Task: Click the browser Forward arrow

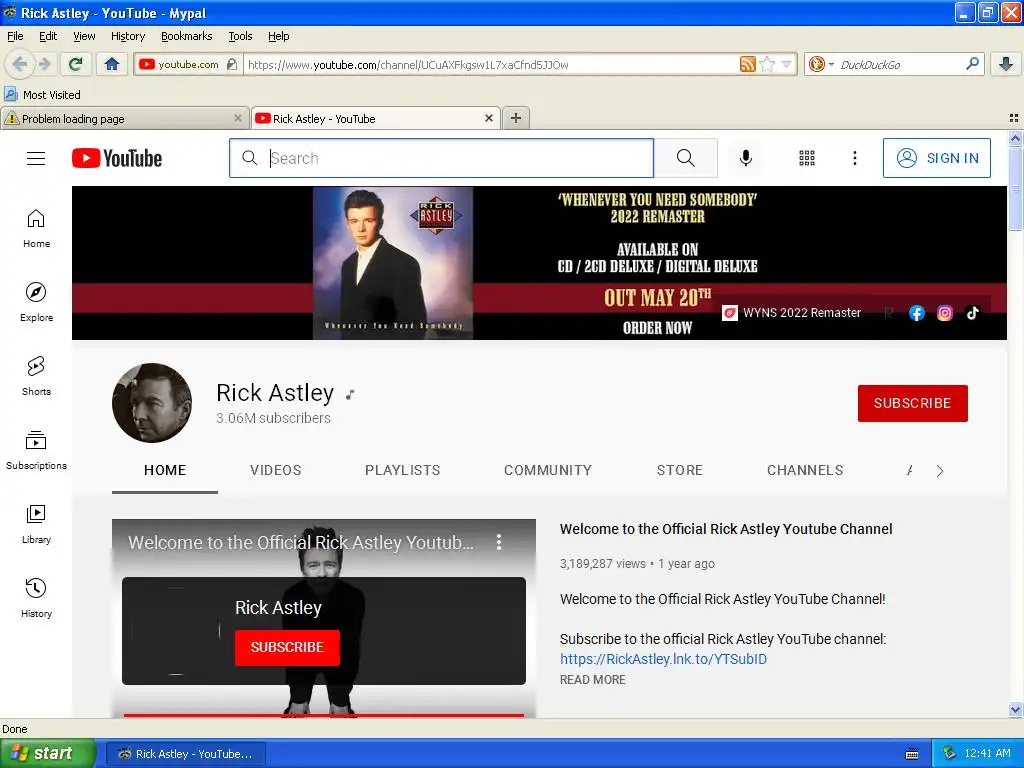Action: click(45, 64)
